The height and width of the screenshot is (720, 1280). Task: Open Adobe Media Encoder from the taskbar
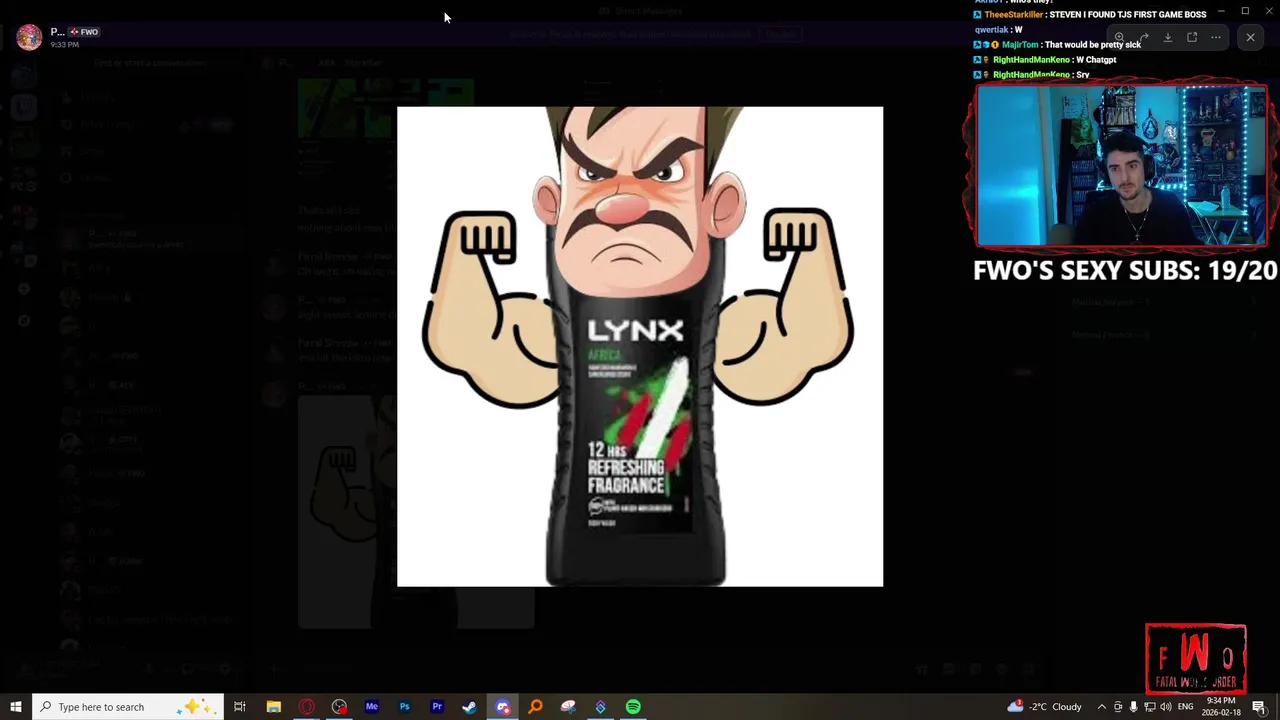point(372,707)
